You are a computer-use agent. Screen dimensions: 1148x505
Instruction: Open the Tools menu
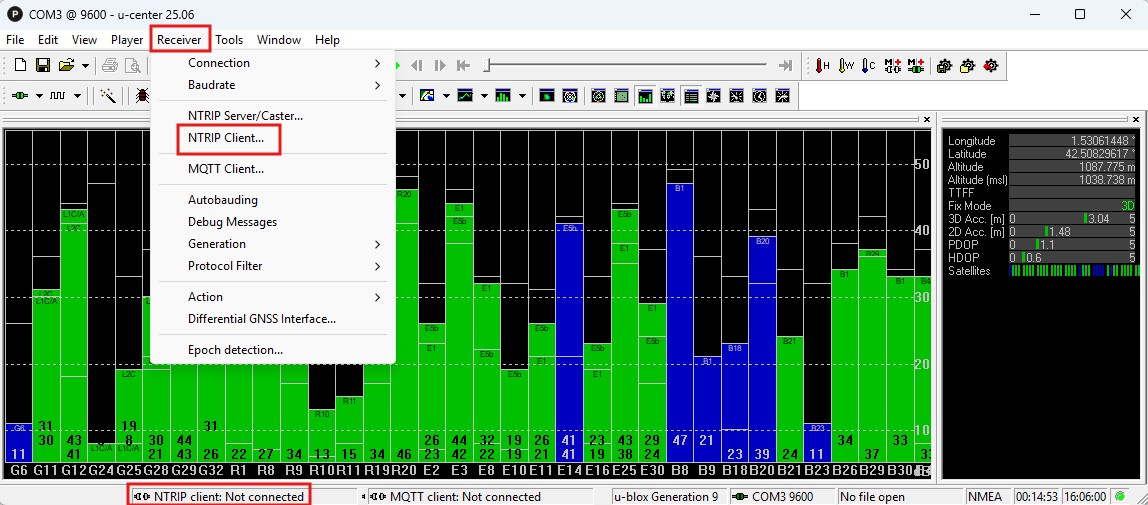pos(229,40)
